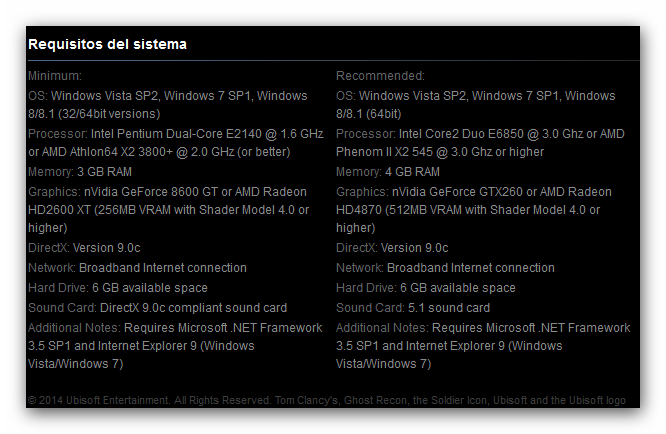This screenshot has width=666, height=434.
Task: Select the Minimum label
Action: (x=55, y=76)
